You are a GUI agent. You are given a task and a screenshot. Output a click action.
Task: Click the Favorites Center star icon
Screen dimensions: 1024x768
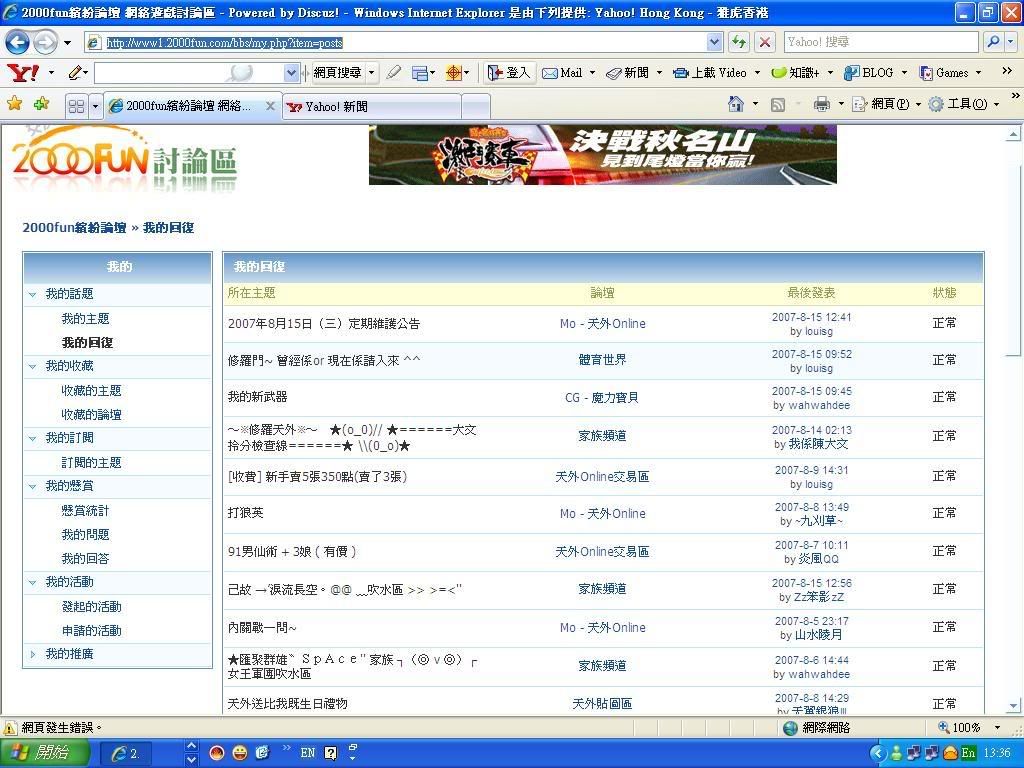pyautogui.click(x=15, y=104)
